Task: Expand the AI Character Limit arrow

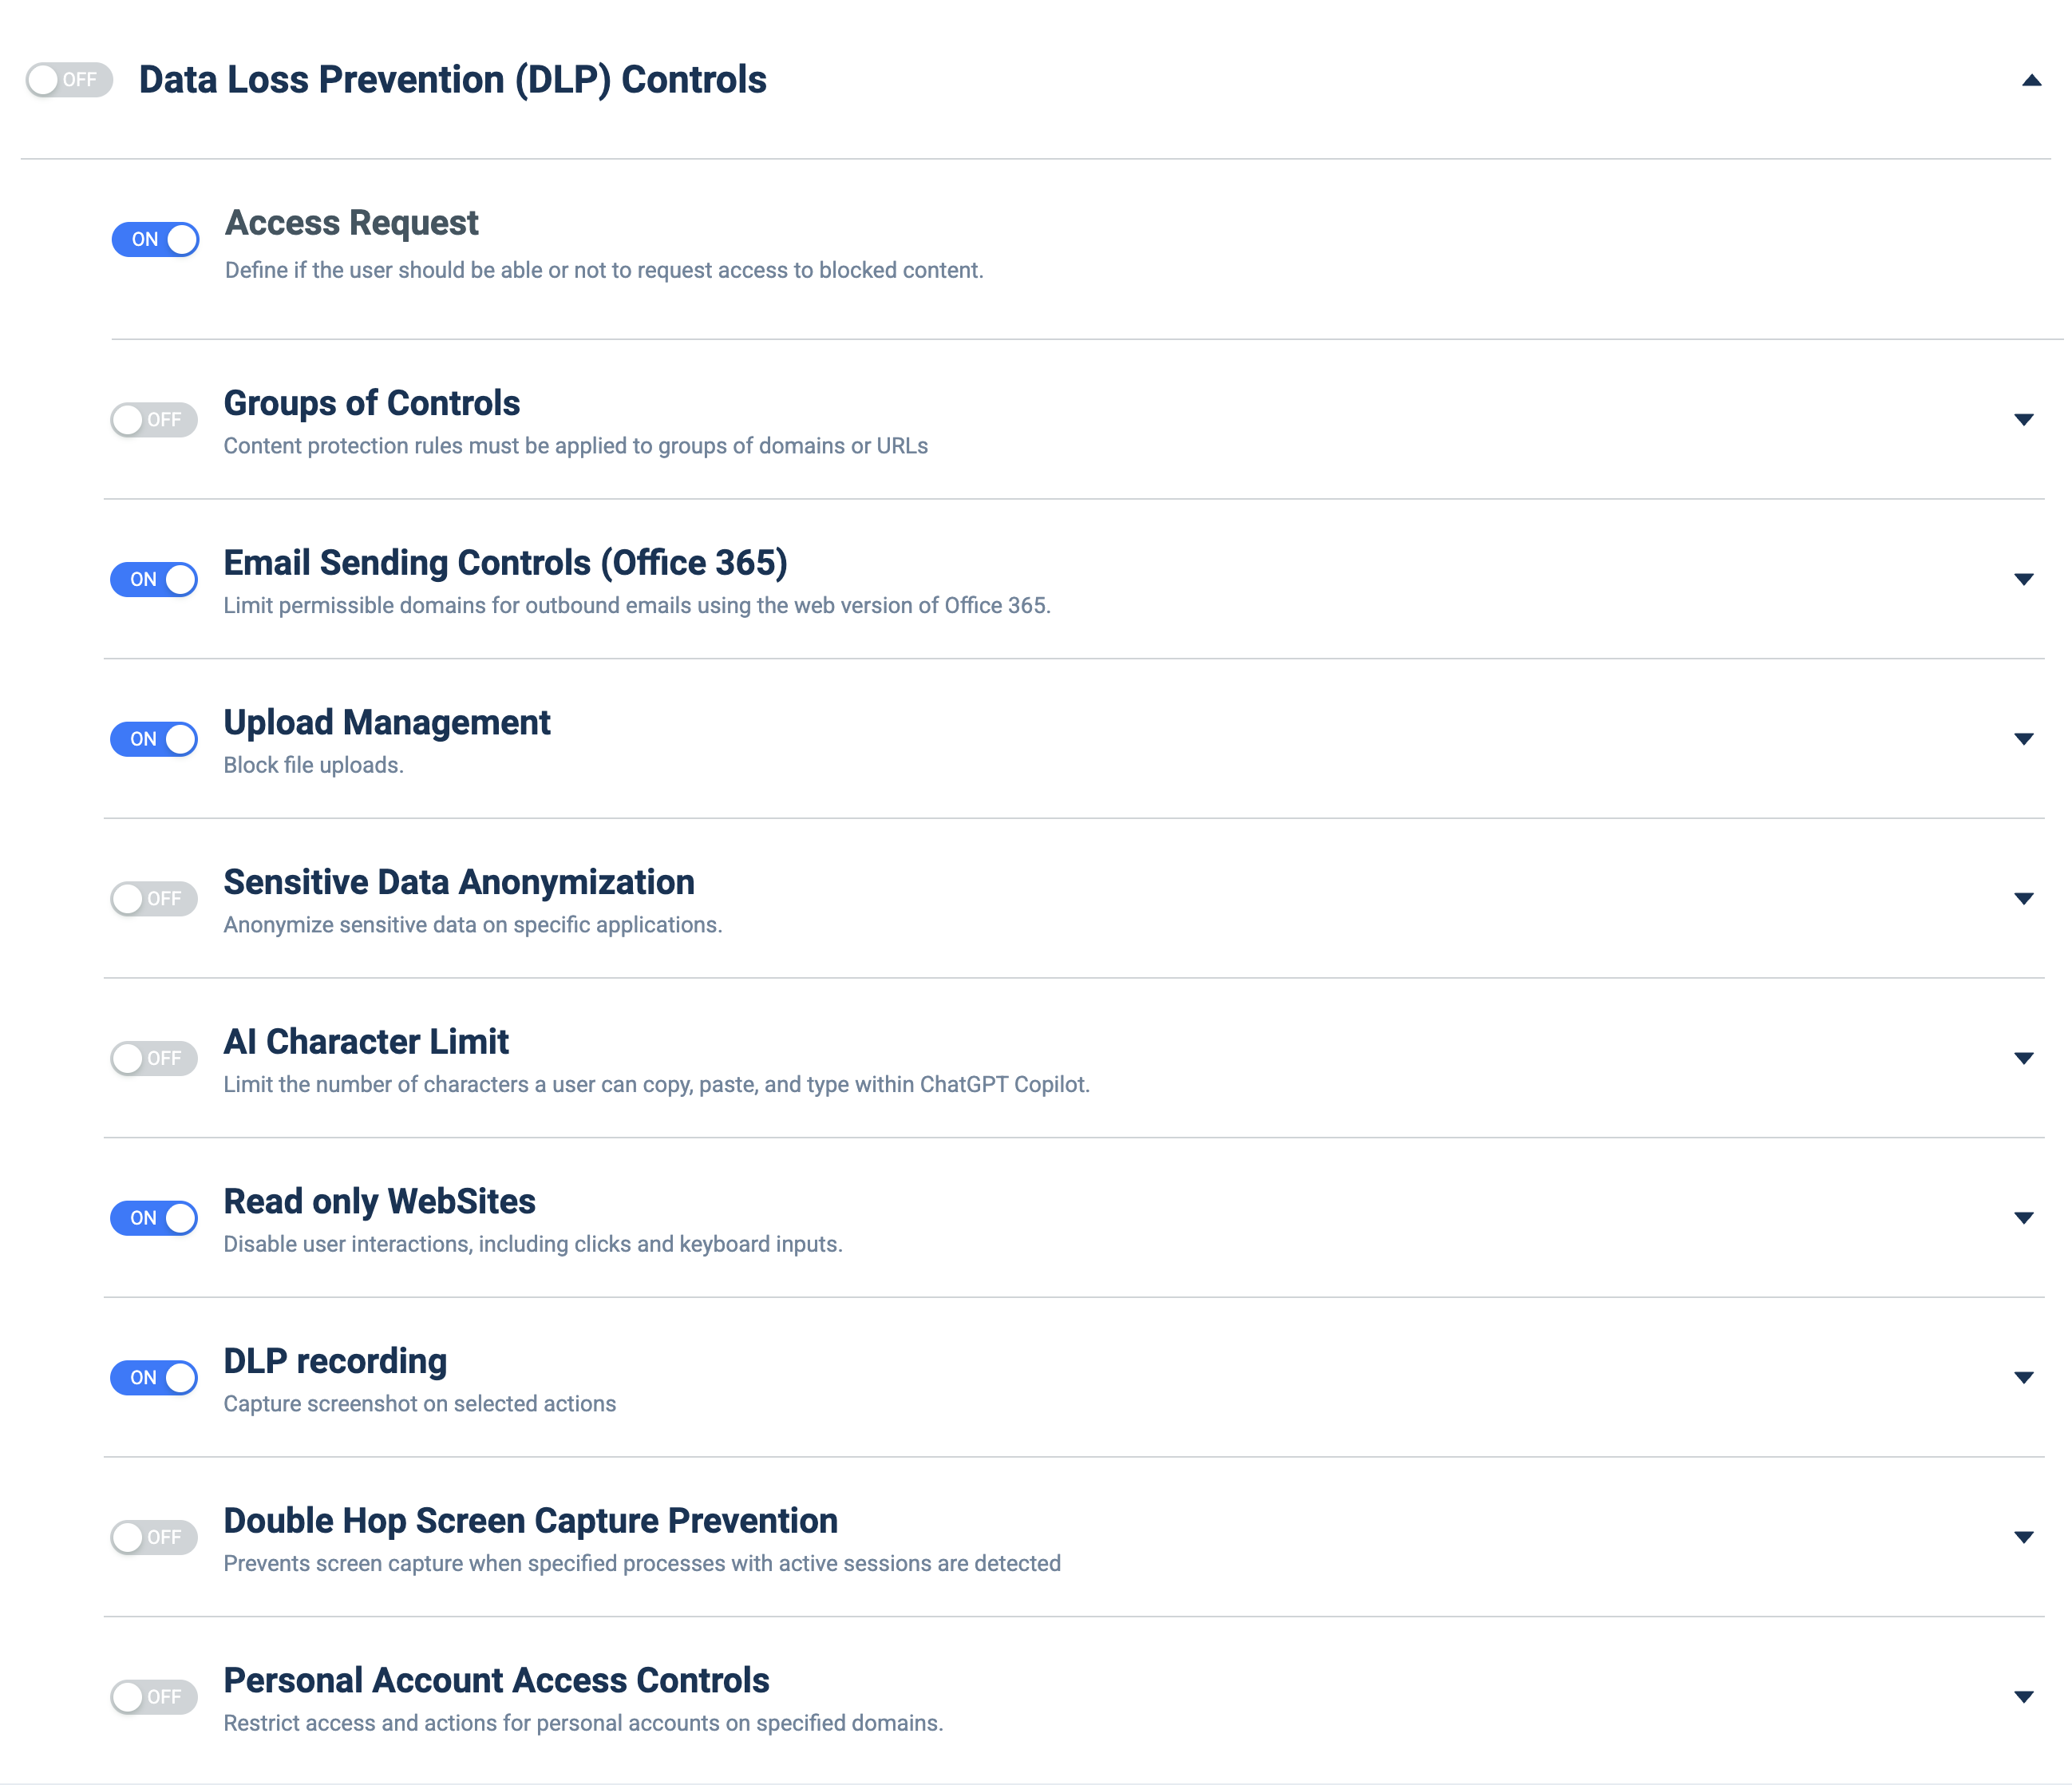Action: pos(2024,1058)
